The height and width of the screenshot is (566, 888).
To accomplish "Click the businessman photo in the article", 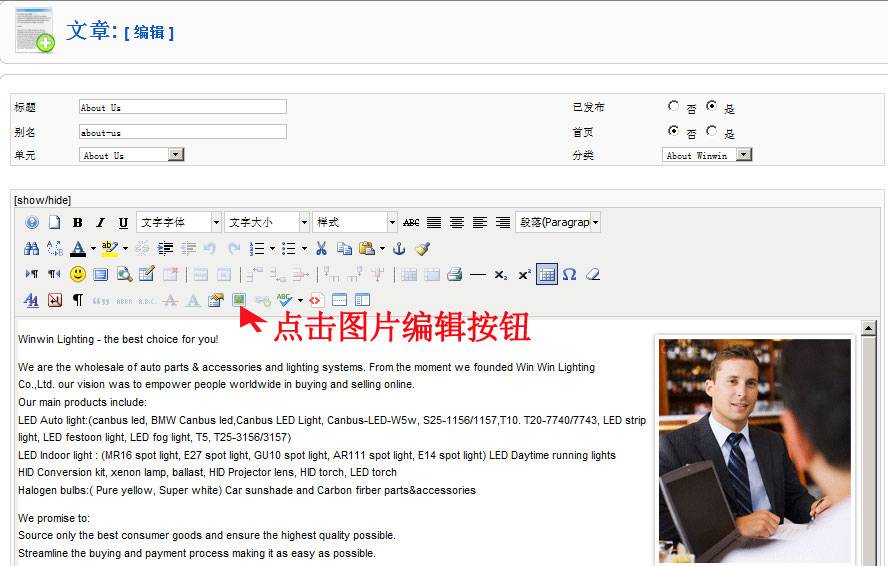I will coord(755,450).
